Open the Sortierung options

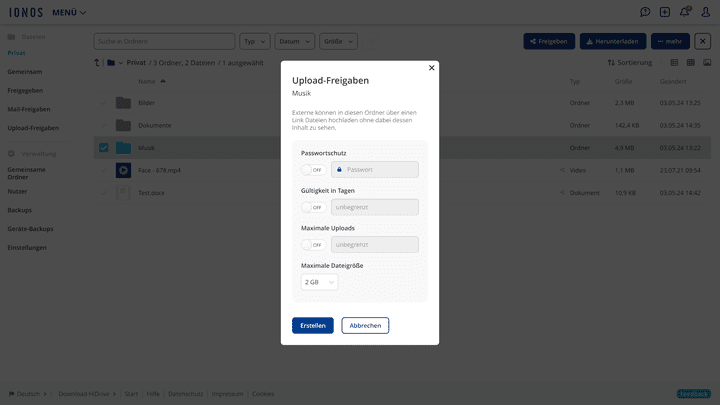coord(630,62)
